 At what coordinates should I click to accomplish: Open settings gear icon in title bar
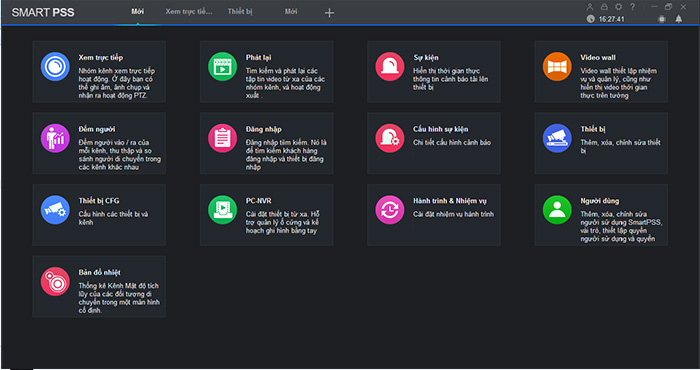tap(618, 7)
